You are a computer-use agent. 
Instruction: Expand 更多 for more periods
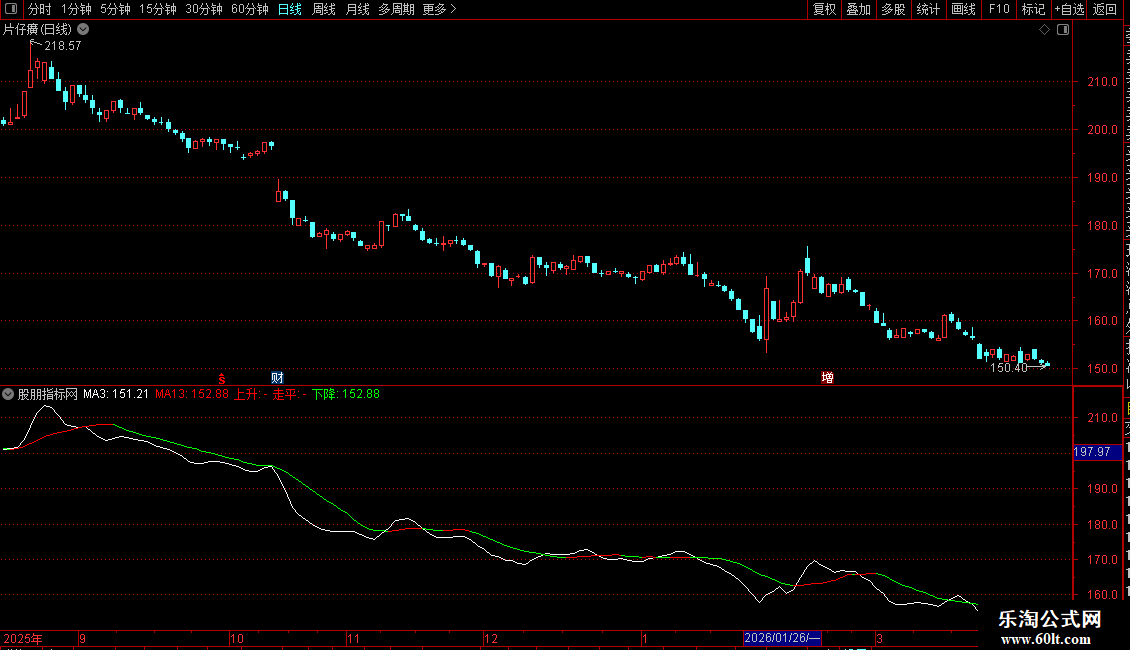439,9
